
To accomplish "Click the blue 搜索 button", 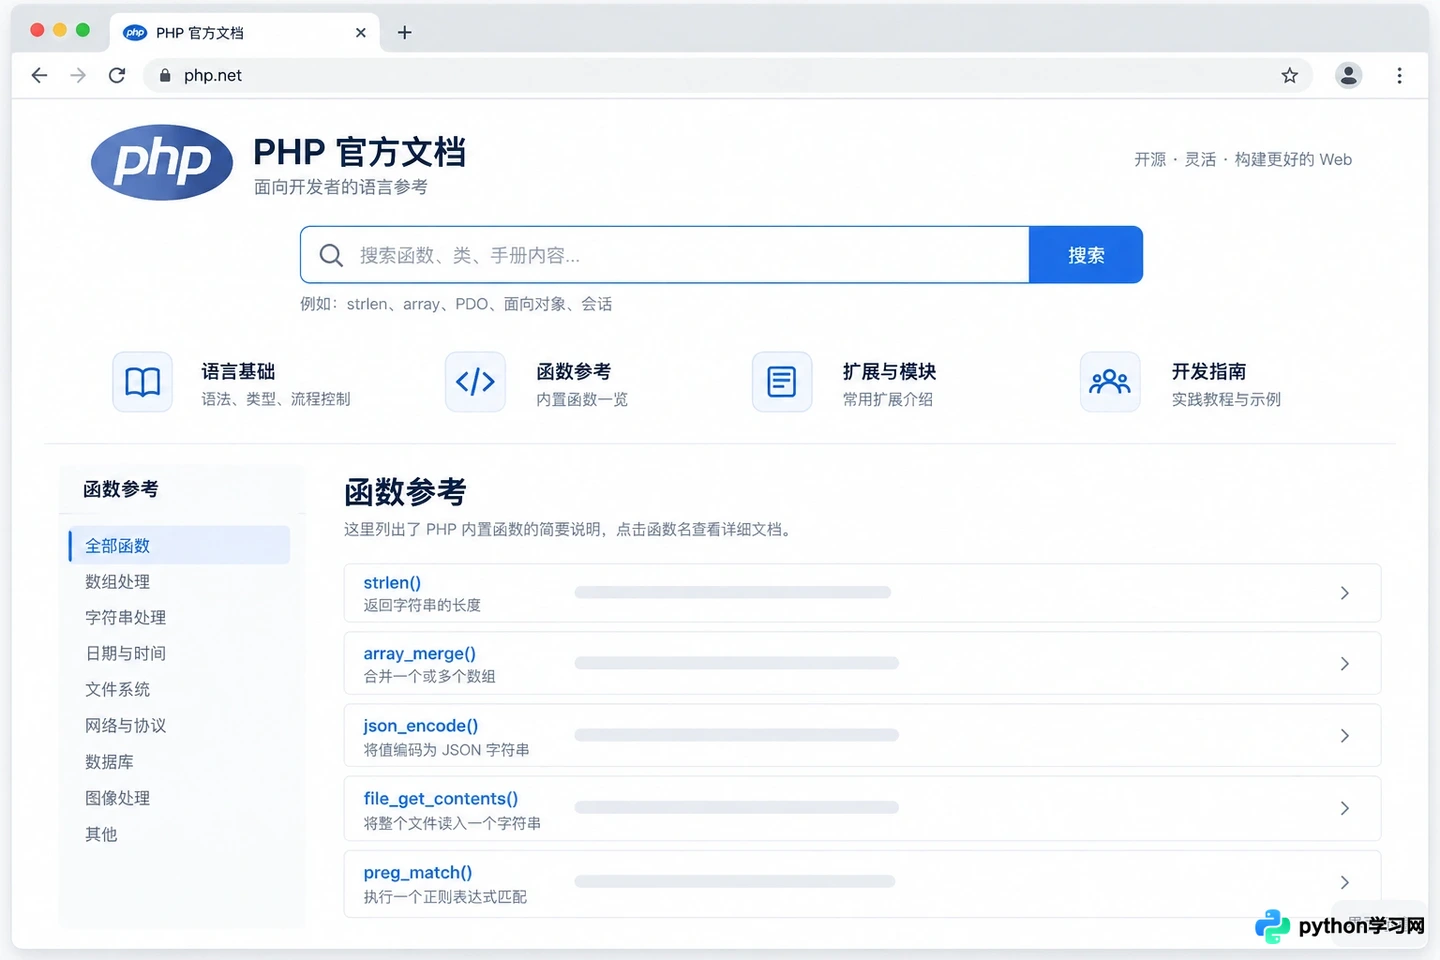I will 1086,255.
